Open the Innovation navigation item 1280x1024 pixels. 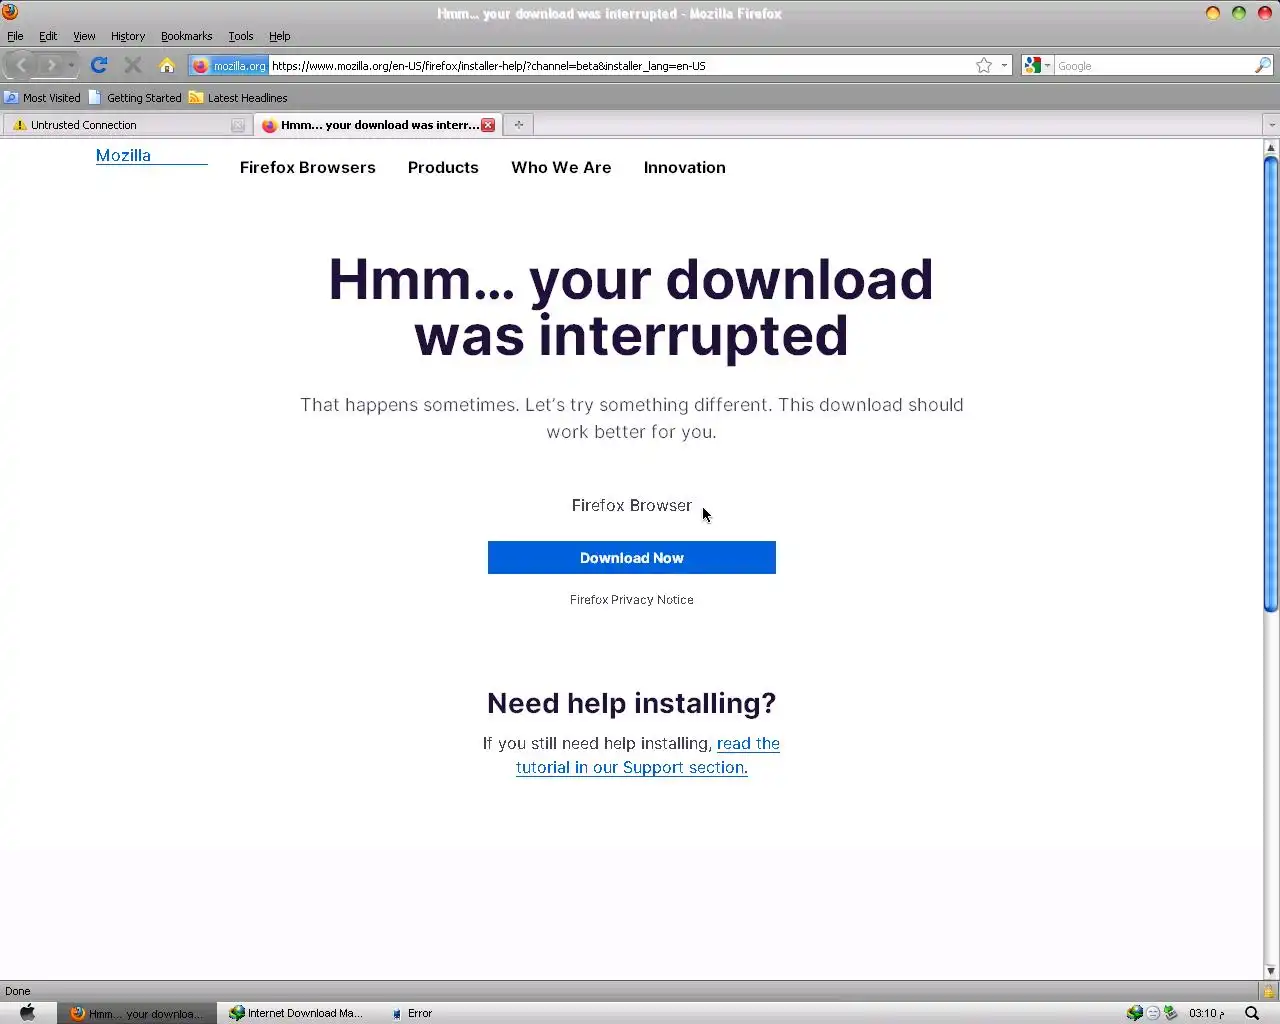pos(685,167)
